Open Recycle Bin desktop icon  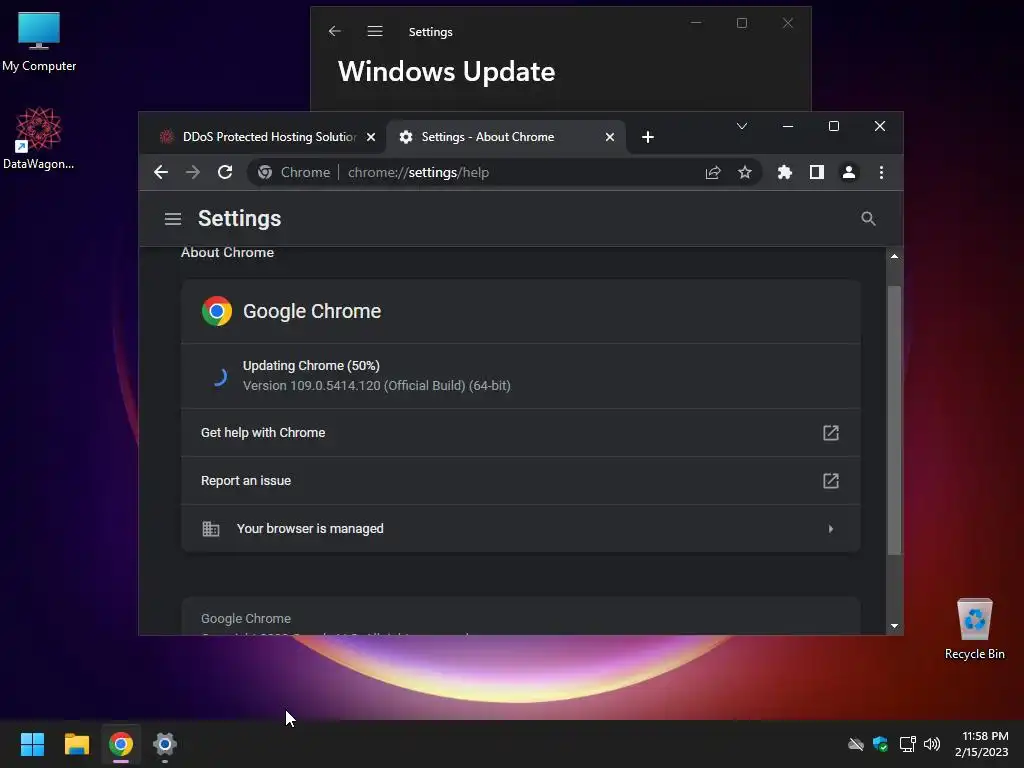coord(974,629)
